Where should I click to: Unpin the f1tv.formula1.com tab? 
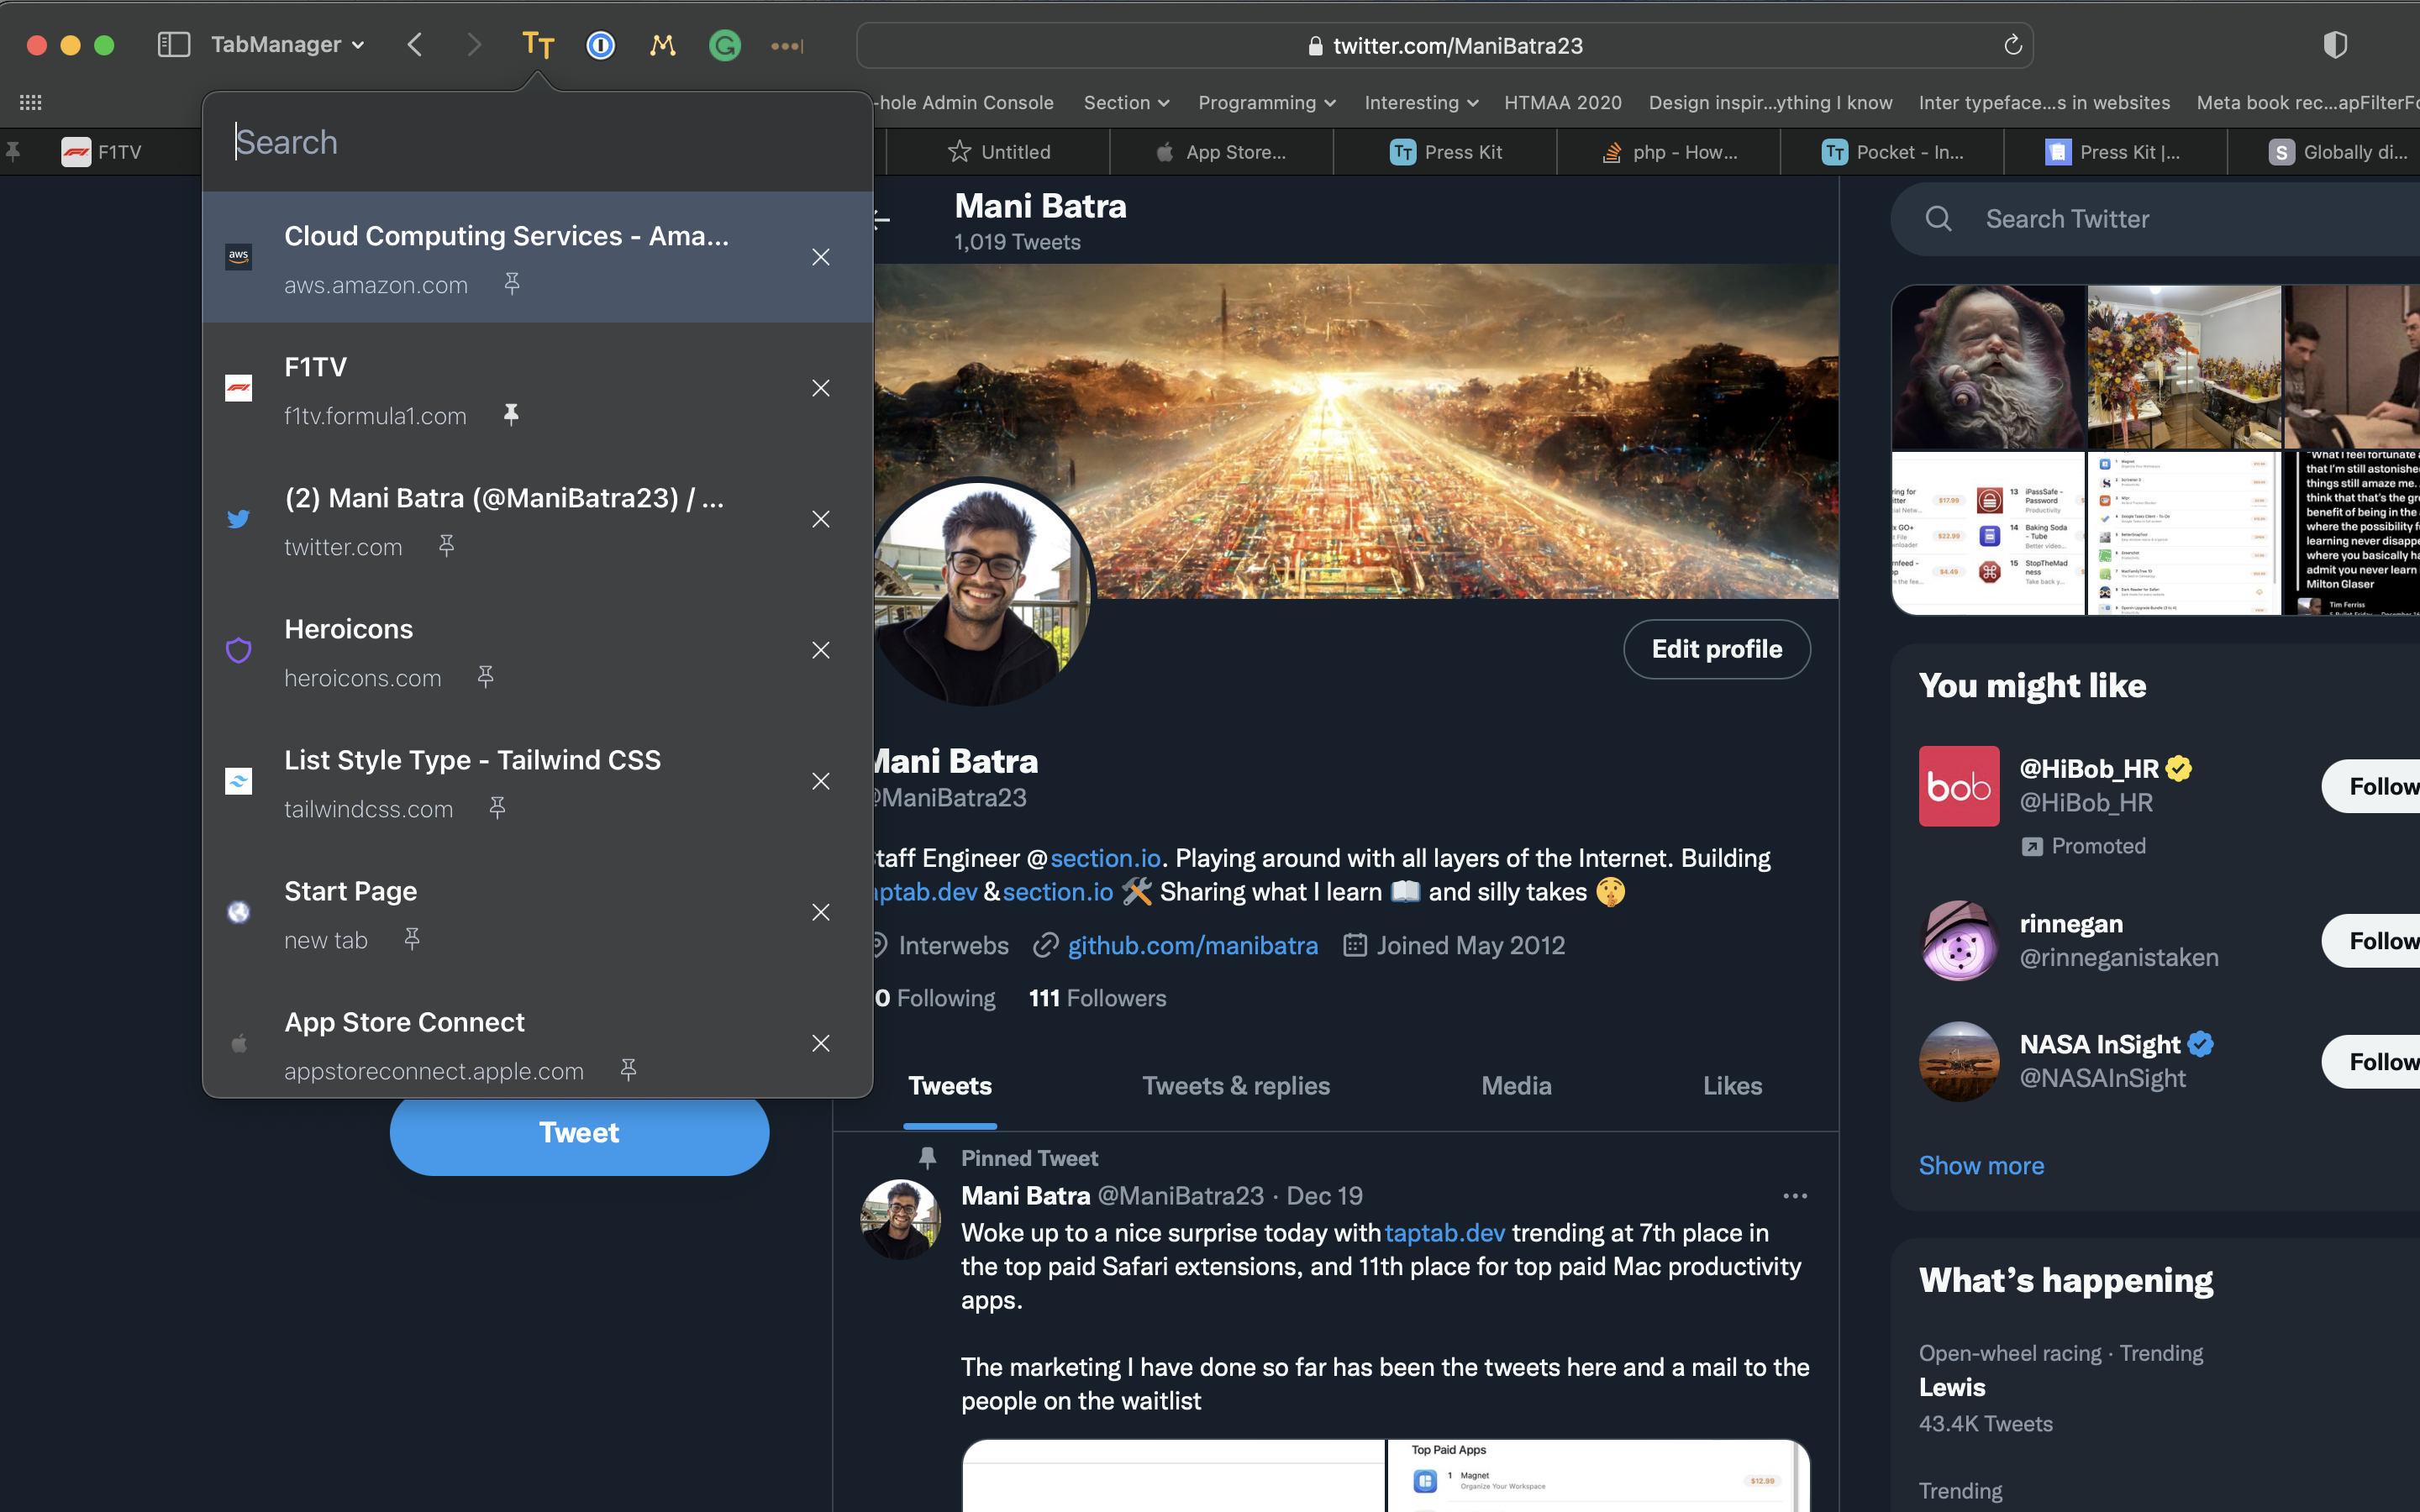[511, 415]
